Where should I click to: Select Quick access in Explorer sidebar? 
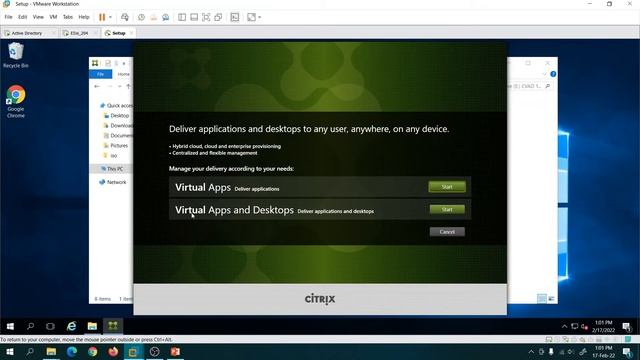[x=116, y=105]
